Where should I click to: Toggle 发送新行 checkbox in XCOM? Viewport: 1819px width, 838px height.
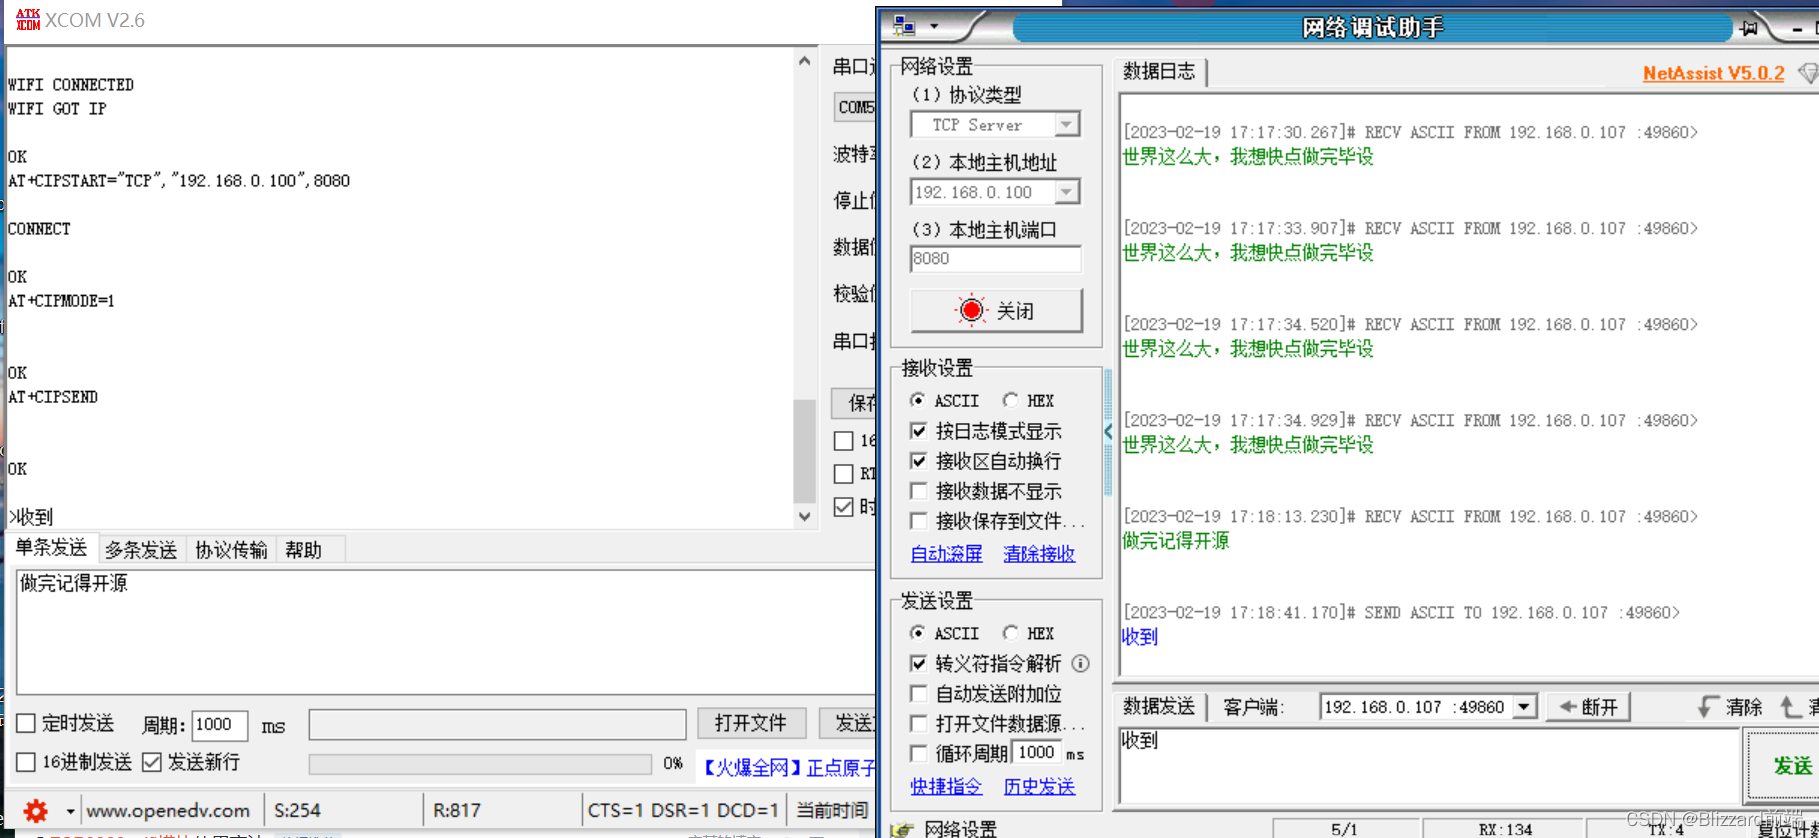point(152,762)
